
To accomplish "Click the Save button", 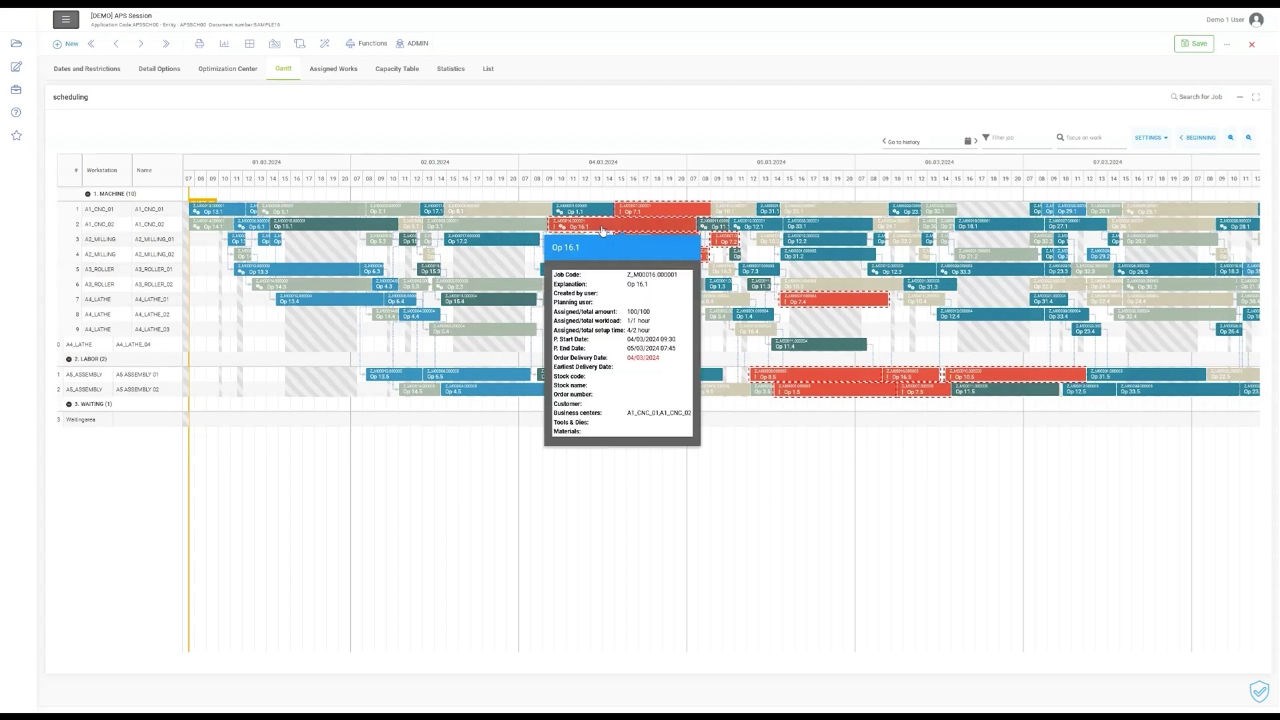I will coord(1194,44).
